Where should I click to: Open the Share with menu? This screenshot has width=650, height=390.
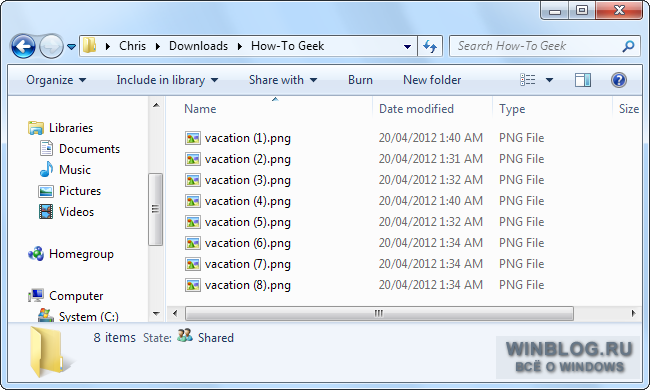coord(283,80)
